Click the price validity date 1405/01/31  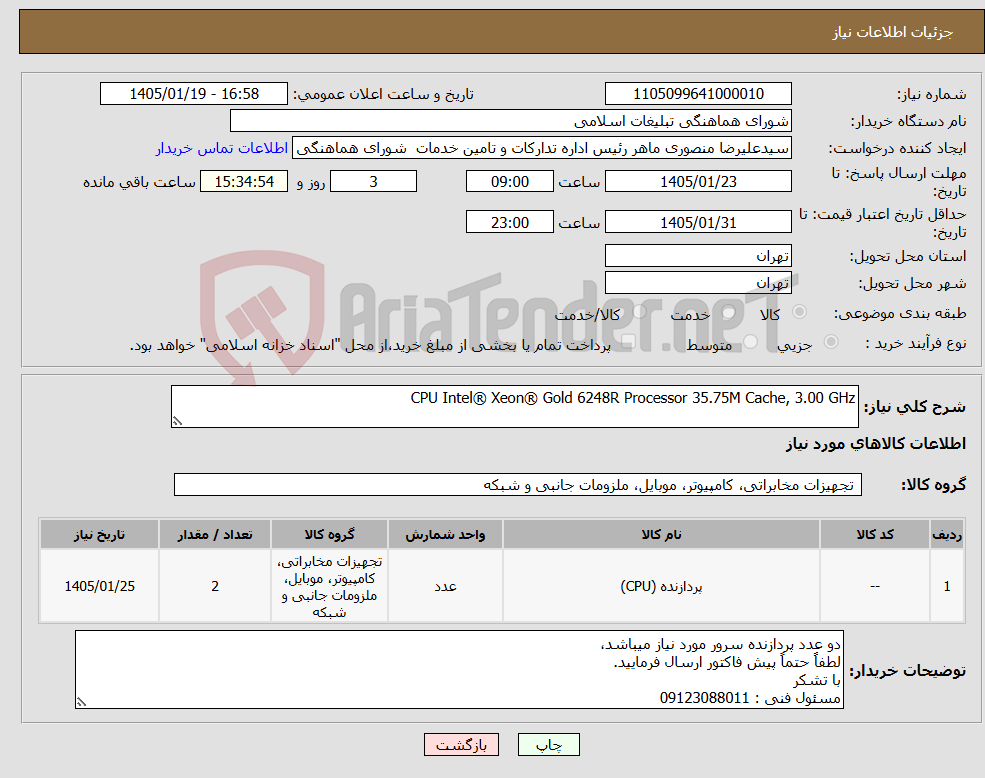698,222
